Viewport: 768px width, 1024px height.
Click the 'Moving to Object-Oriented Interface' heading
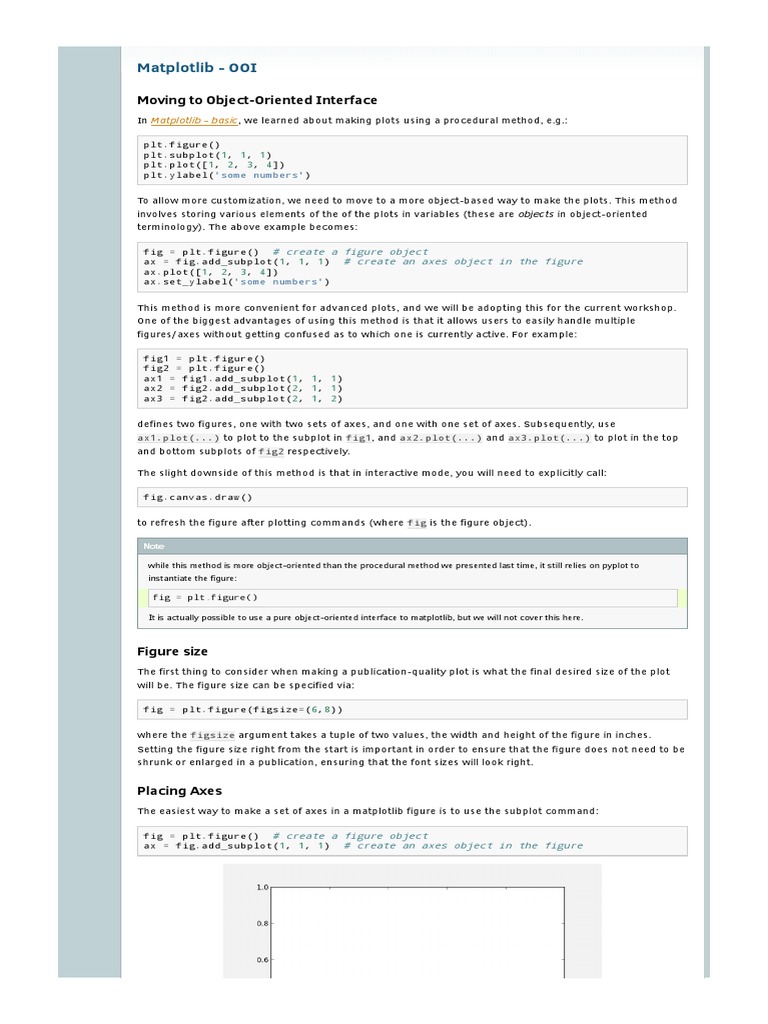click(257, 100)
